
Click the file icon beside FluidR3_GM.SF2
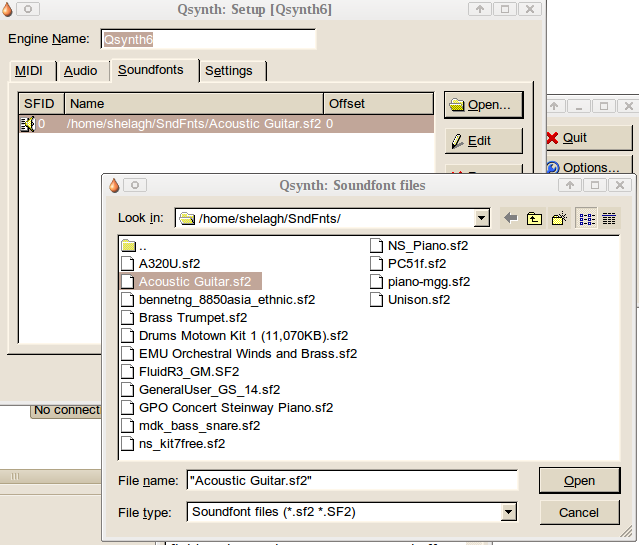click(x=128, y=371)
